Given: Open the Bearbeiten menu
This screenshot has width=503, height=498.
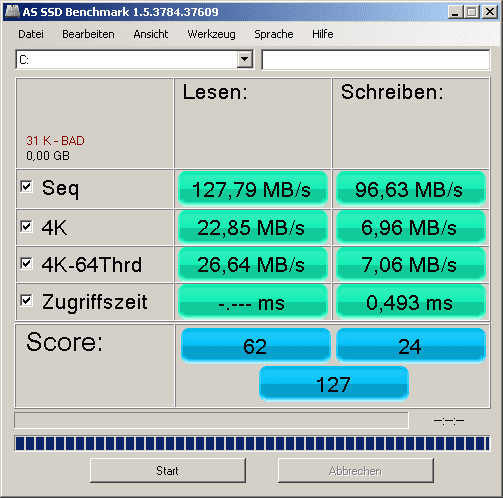Looking at the screenshot, I should 88,34.
